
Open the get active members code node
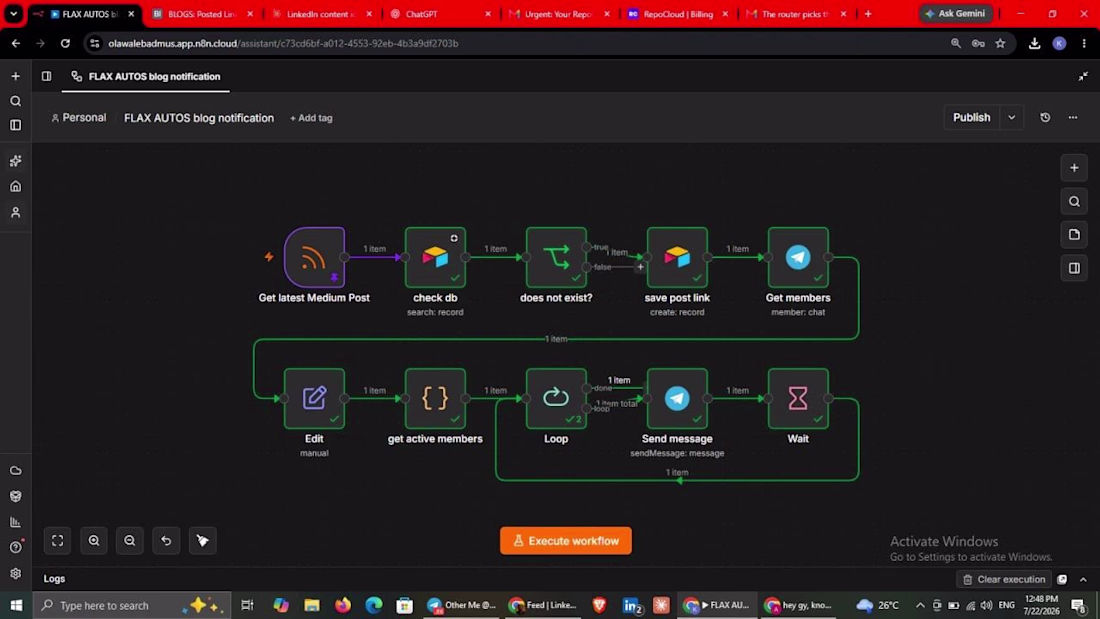click(435, 399)
